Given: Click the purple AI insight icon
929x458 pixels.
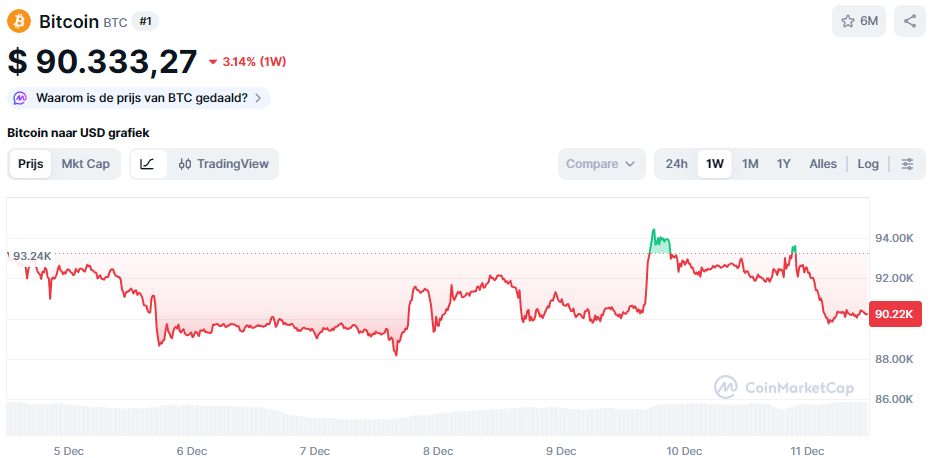Looking at the screenshot, I should [x=20, y=98].
